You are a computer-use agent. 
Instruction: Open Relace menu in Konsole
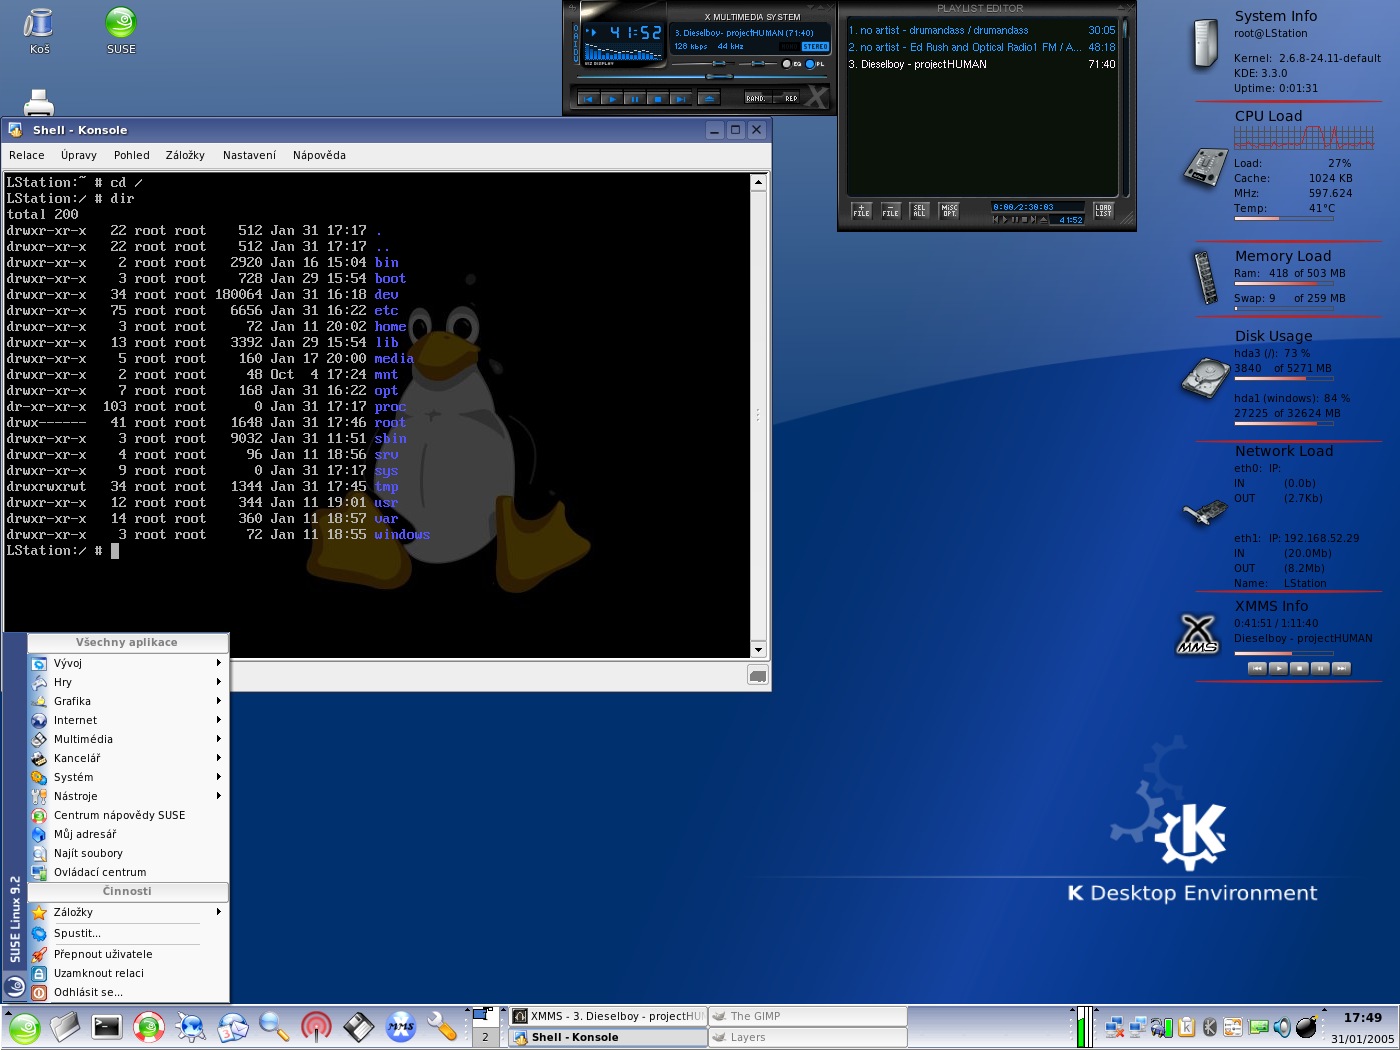[27, 155]
